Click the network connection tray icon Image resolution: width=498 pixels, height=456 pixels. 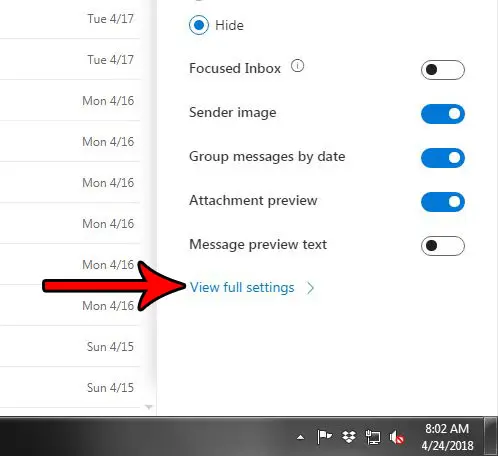pos(373,437)
